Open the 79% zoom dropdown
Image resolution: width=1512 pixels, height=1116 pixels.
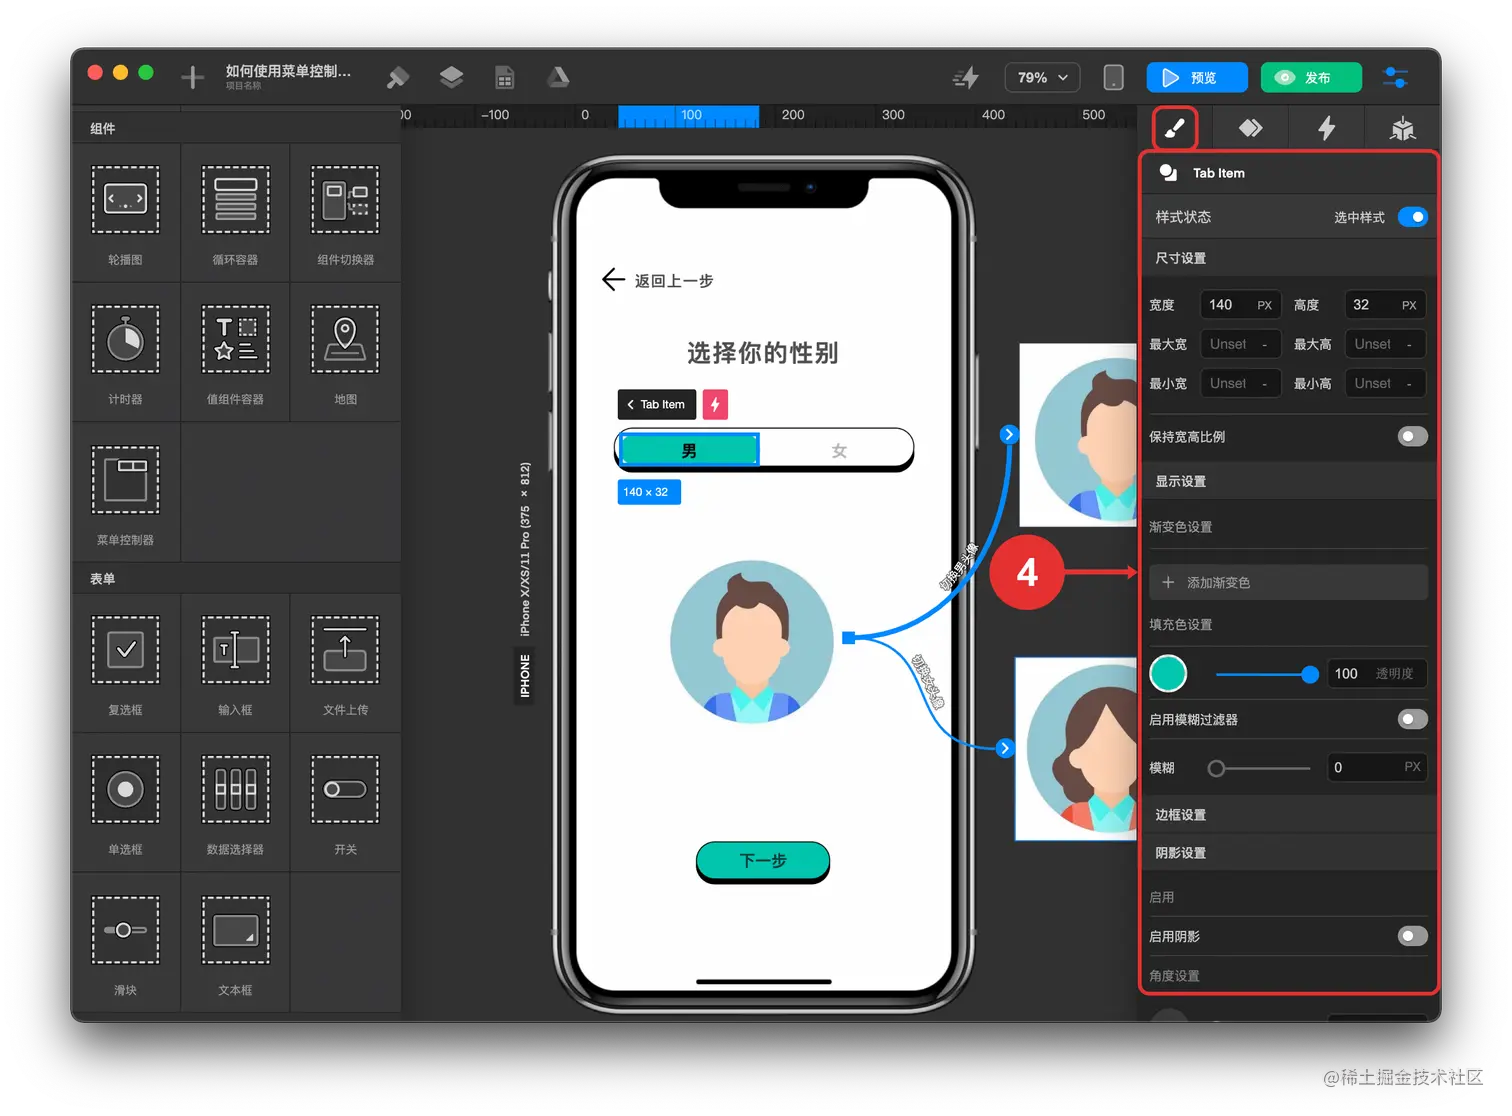(x=1042, y=77)
